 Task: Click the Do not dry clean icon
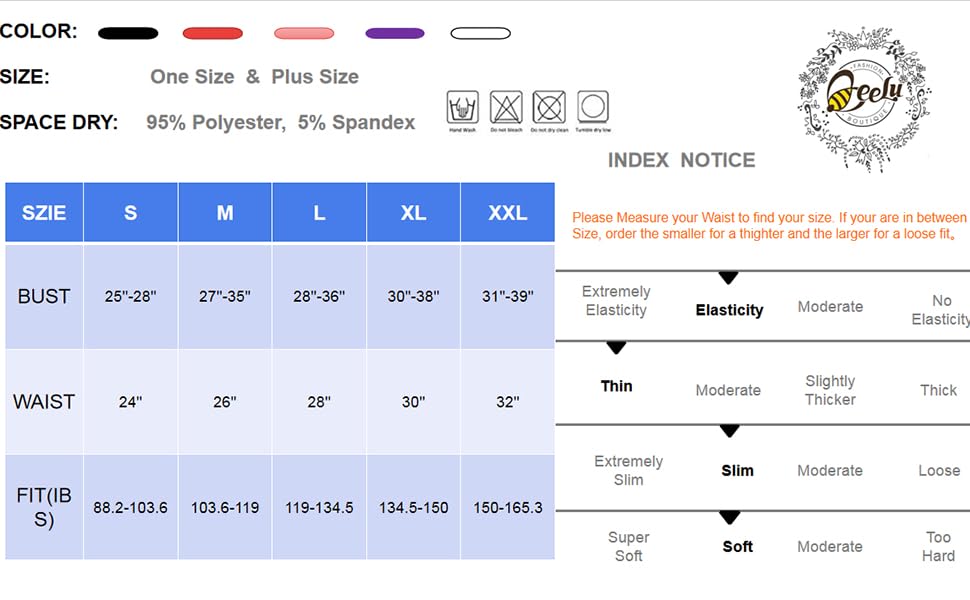[549, 107]
